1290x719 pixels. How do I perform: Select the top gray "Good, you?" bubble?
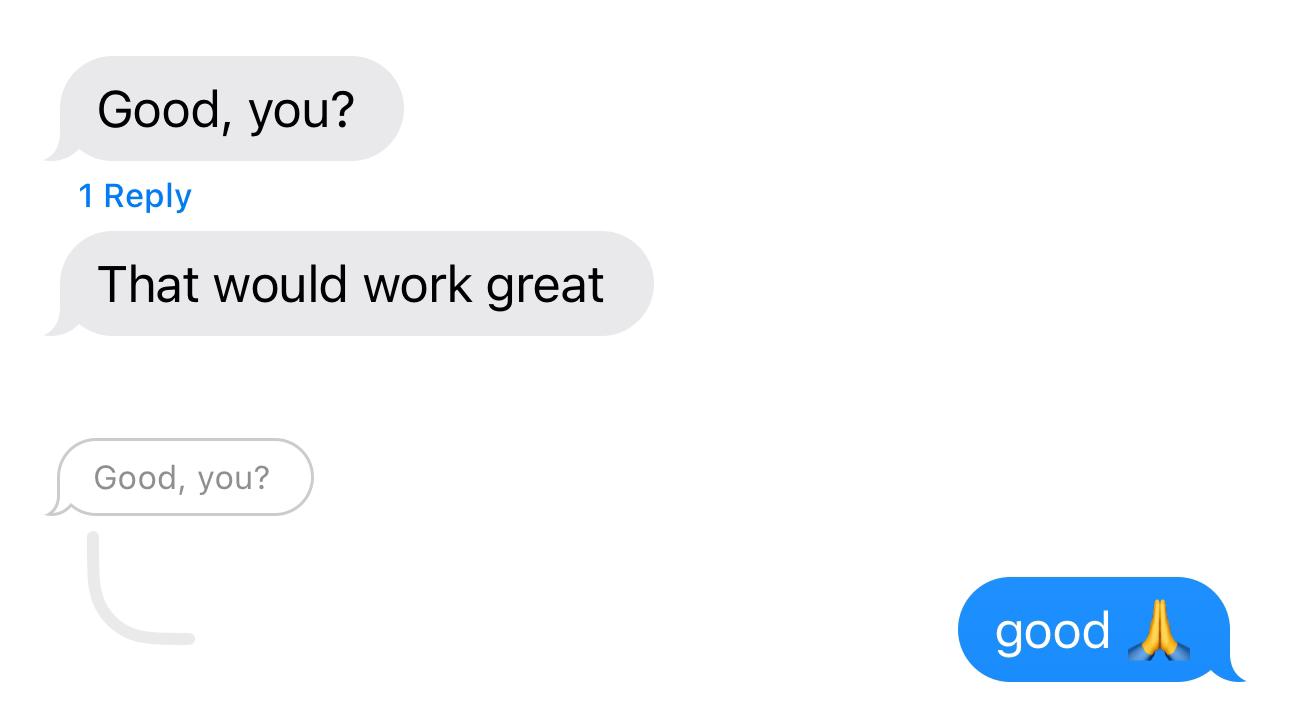point(230,109)
